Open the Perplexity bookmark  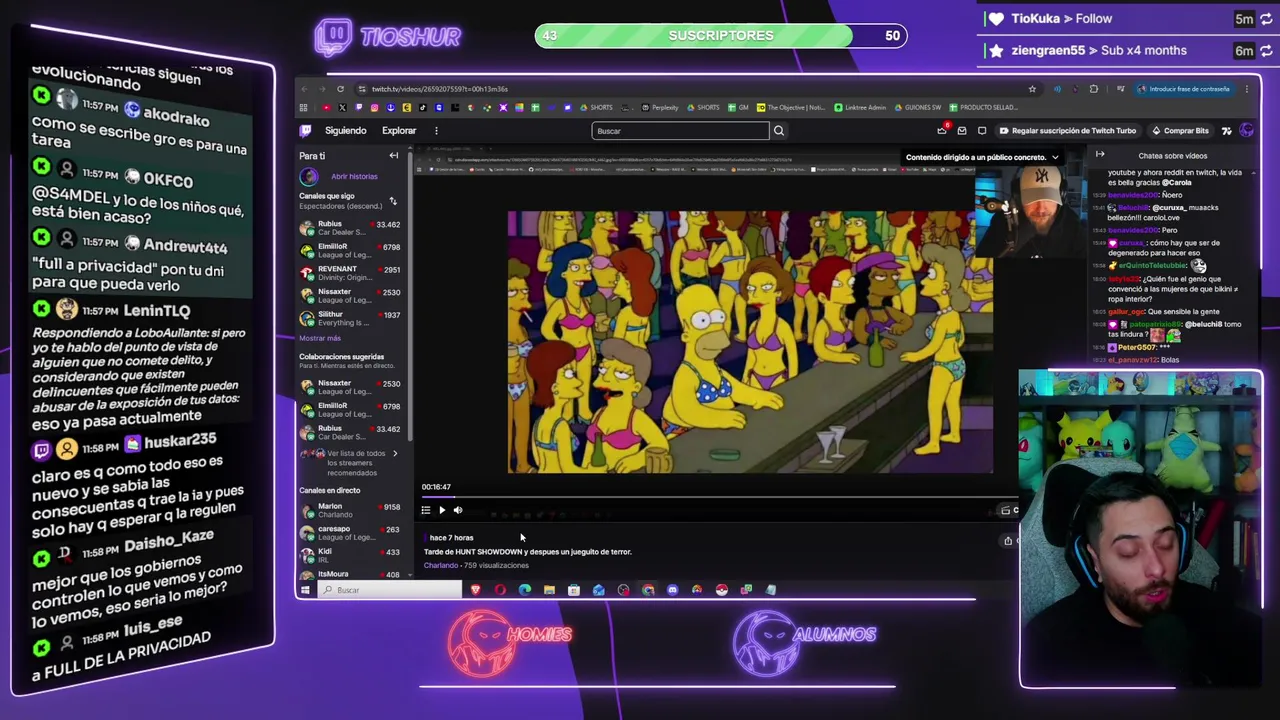661,107
